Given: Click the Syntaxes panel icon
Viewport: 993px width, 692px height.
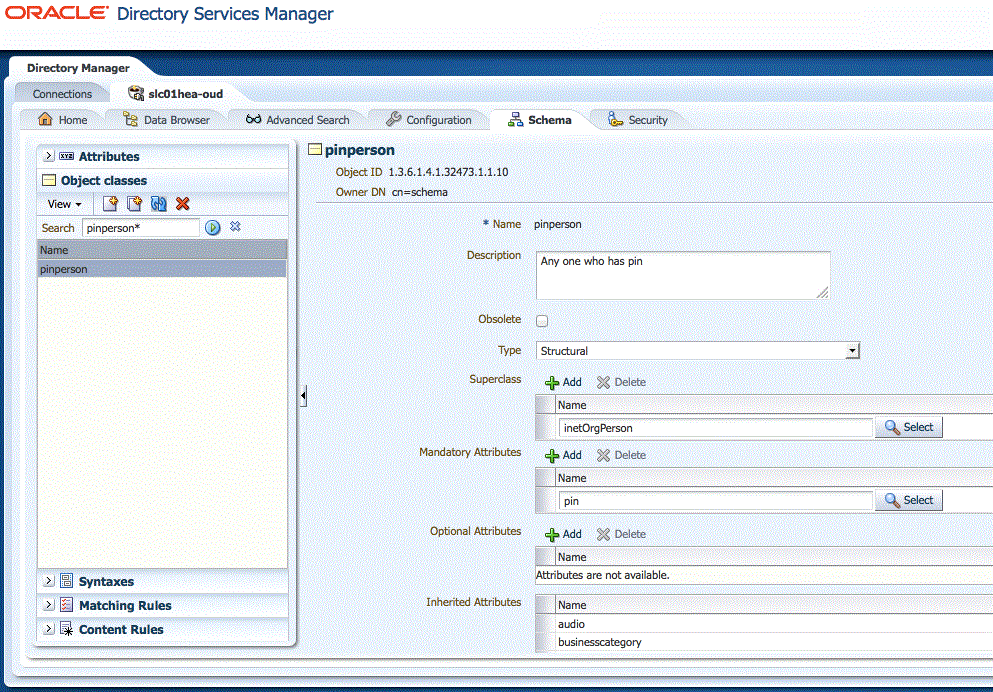Looking at the screenshot, I should coord(66,581).
